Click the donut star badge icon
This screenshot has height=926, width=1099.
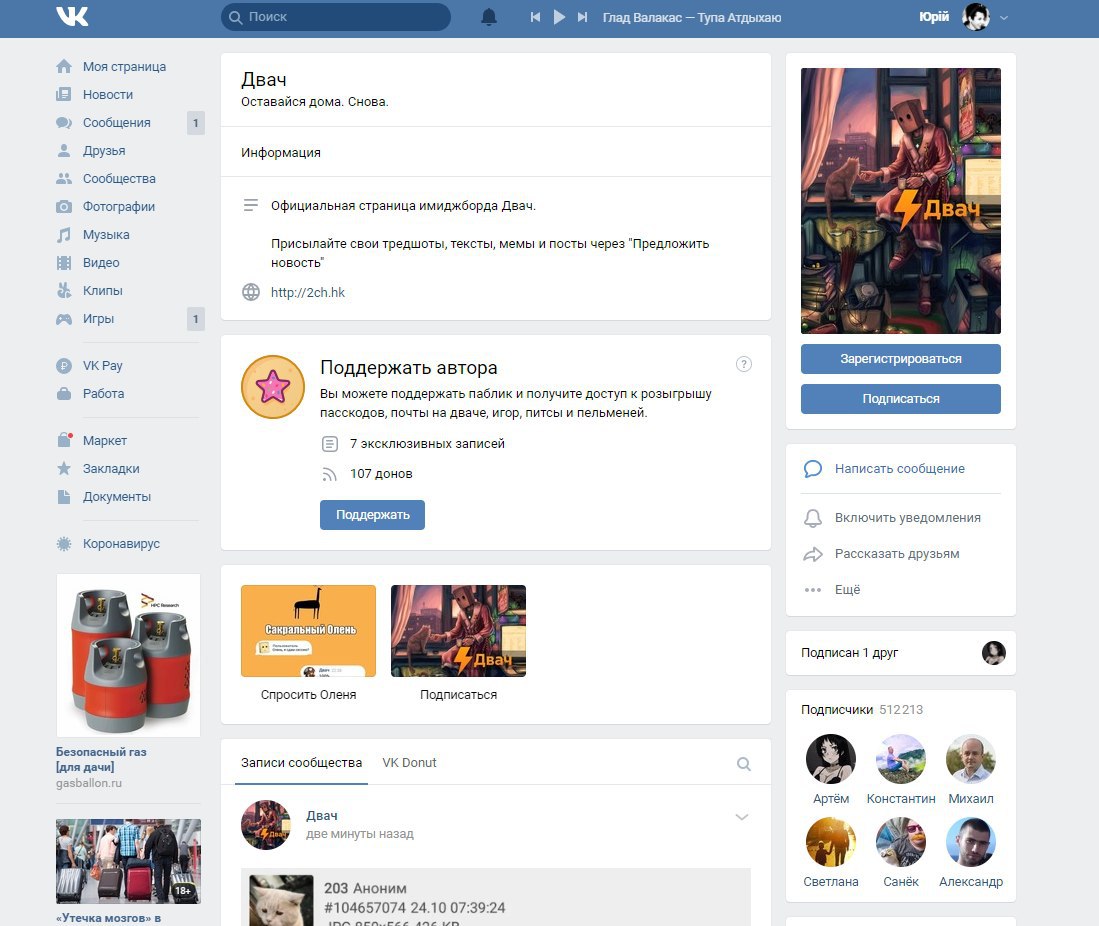point(273,387)
